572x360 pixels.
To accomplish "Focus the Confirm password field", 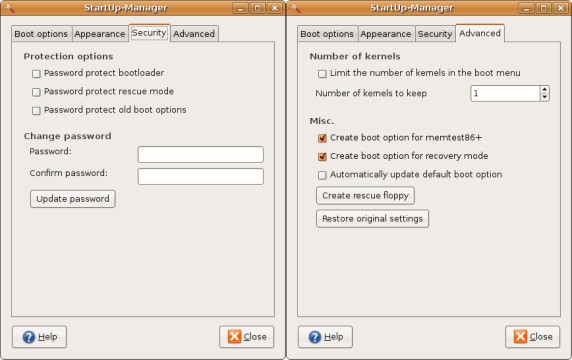I will click(x=201, y=177).
